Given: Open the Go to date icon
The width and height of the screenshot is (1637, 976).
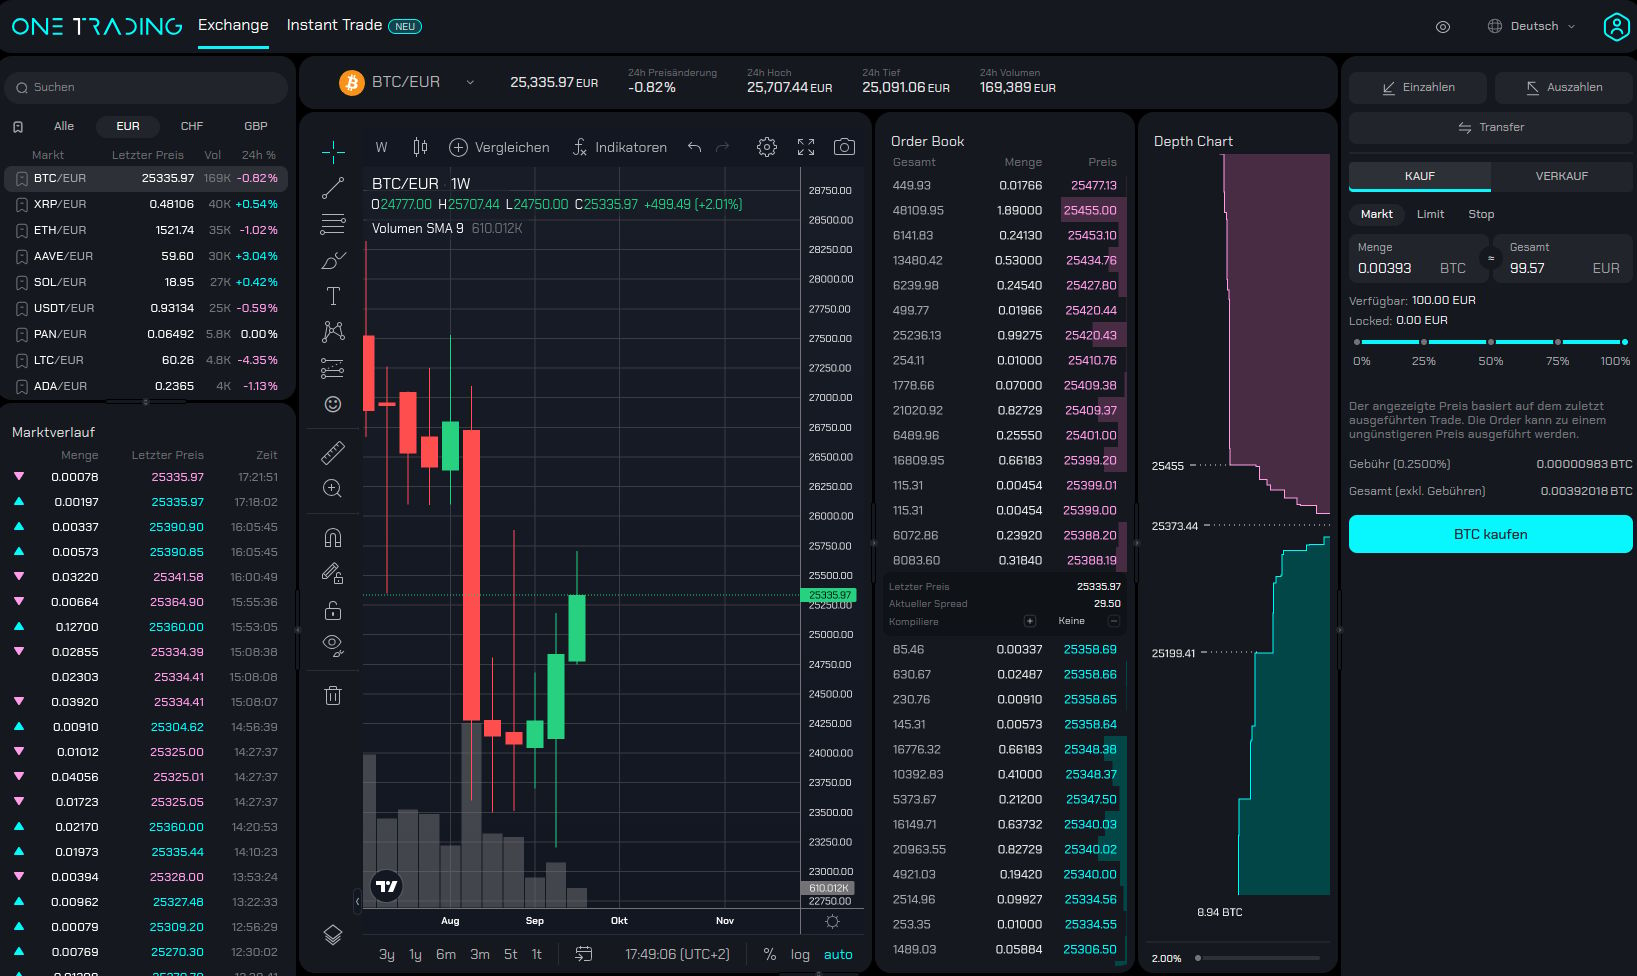Looking at the screenshot, I should [584, 954].
